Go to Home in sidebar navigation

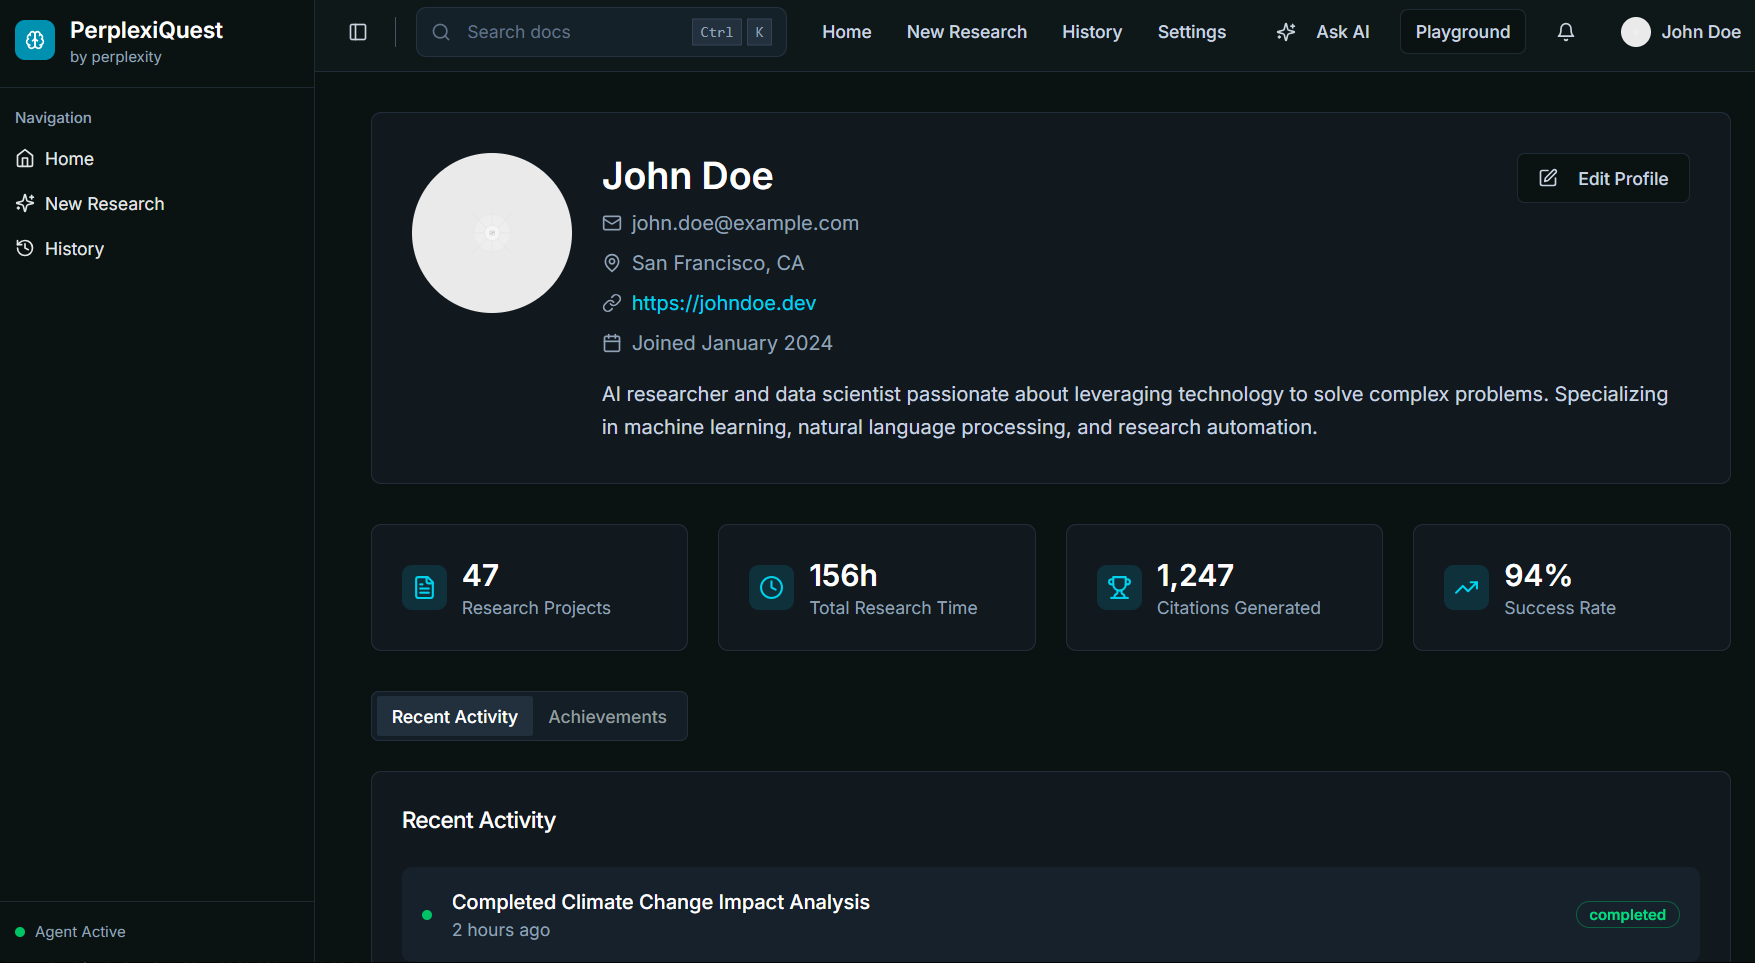click(69, 159)
